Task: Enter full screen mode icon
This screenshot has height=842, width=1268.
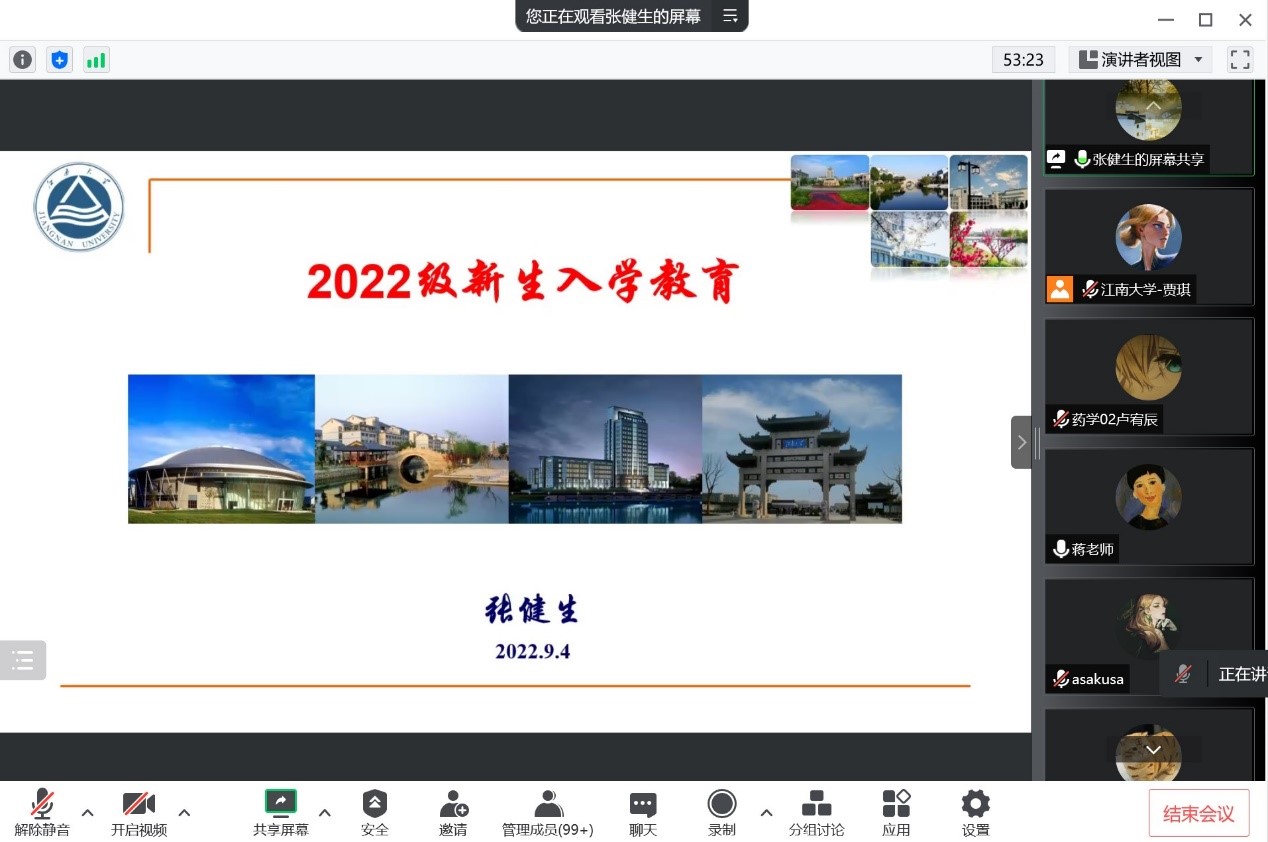Action: coord(1240,60)
